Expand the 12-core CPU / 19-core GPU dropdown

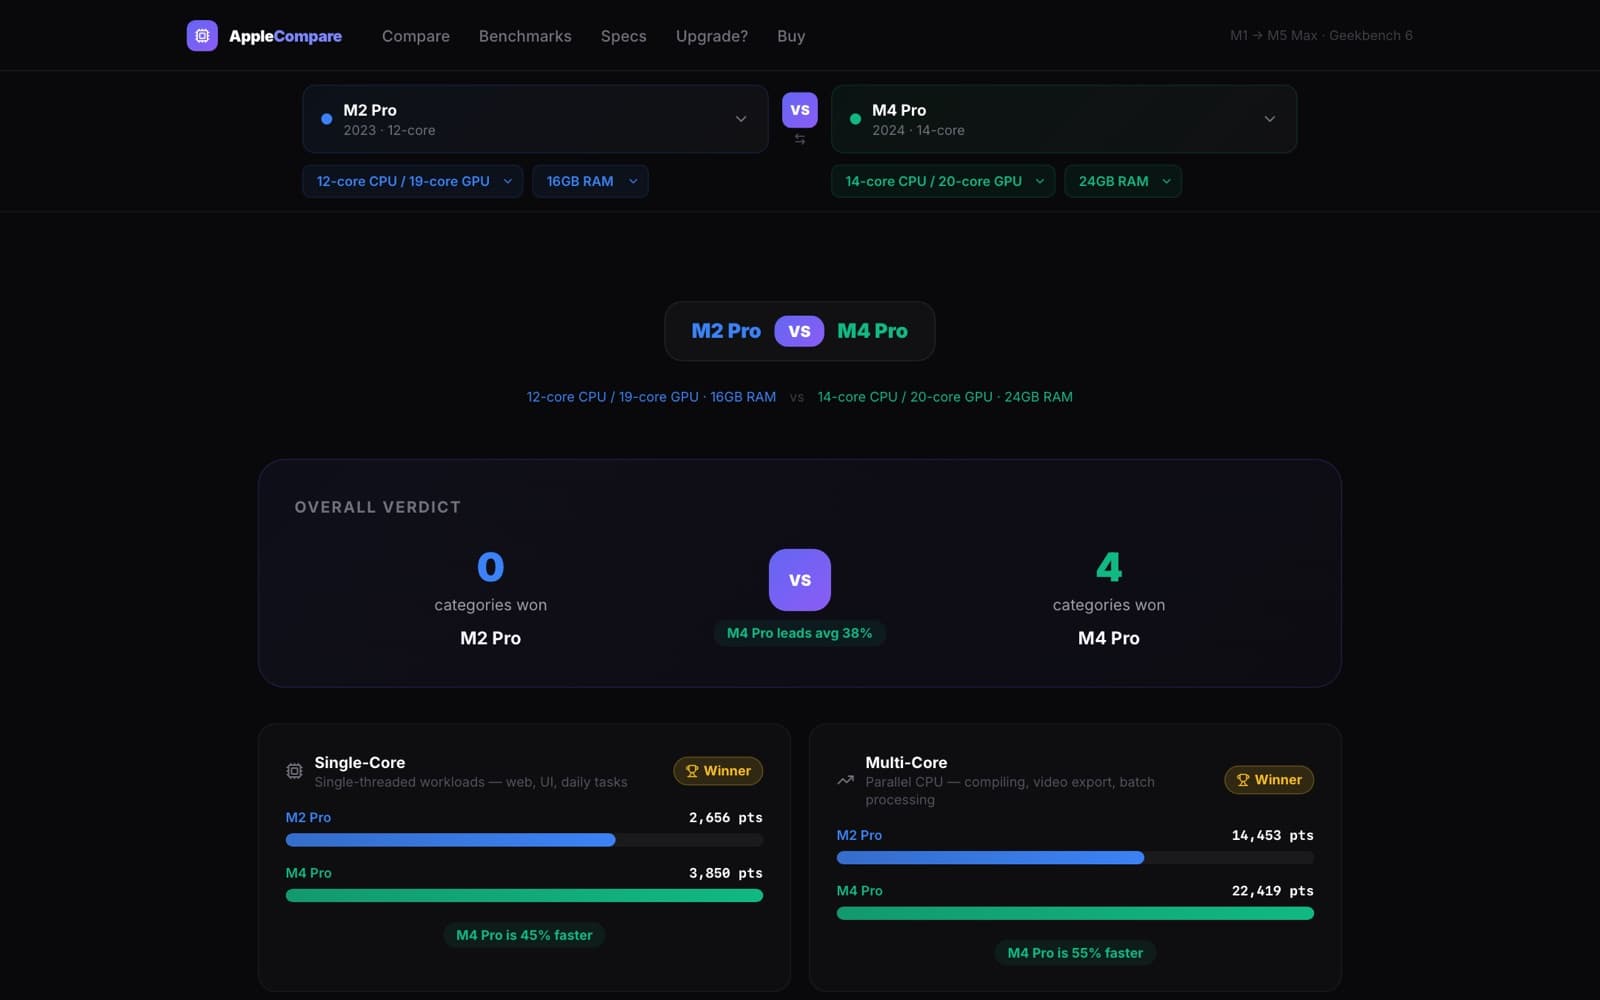tap(413, 181)
